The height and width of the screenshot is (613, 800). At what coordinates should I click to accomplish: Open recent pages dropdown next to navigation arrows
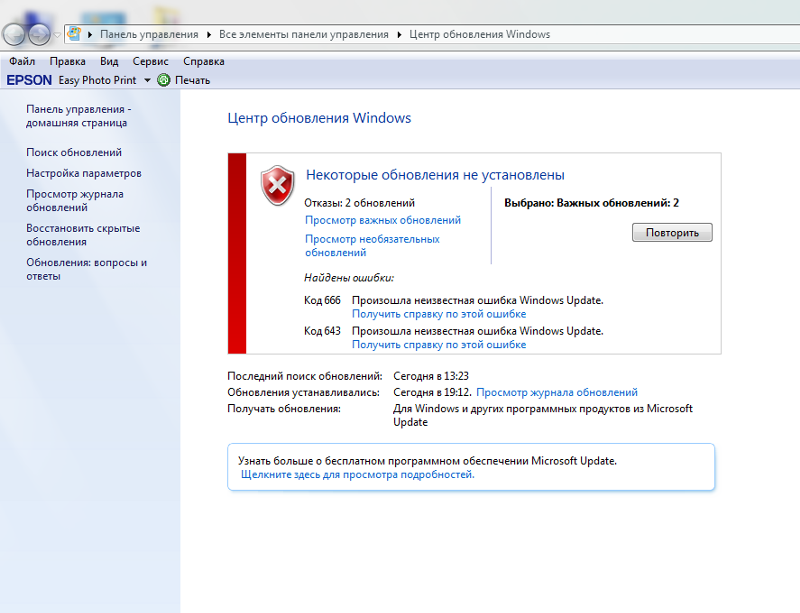pos(57,35)
